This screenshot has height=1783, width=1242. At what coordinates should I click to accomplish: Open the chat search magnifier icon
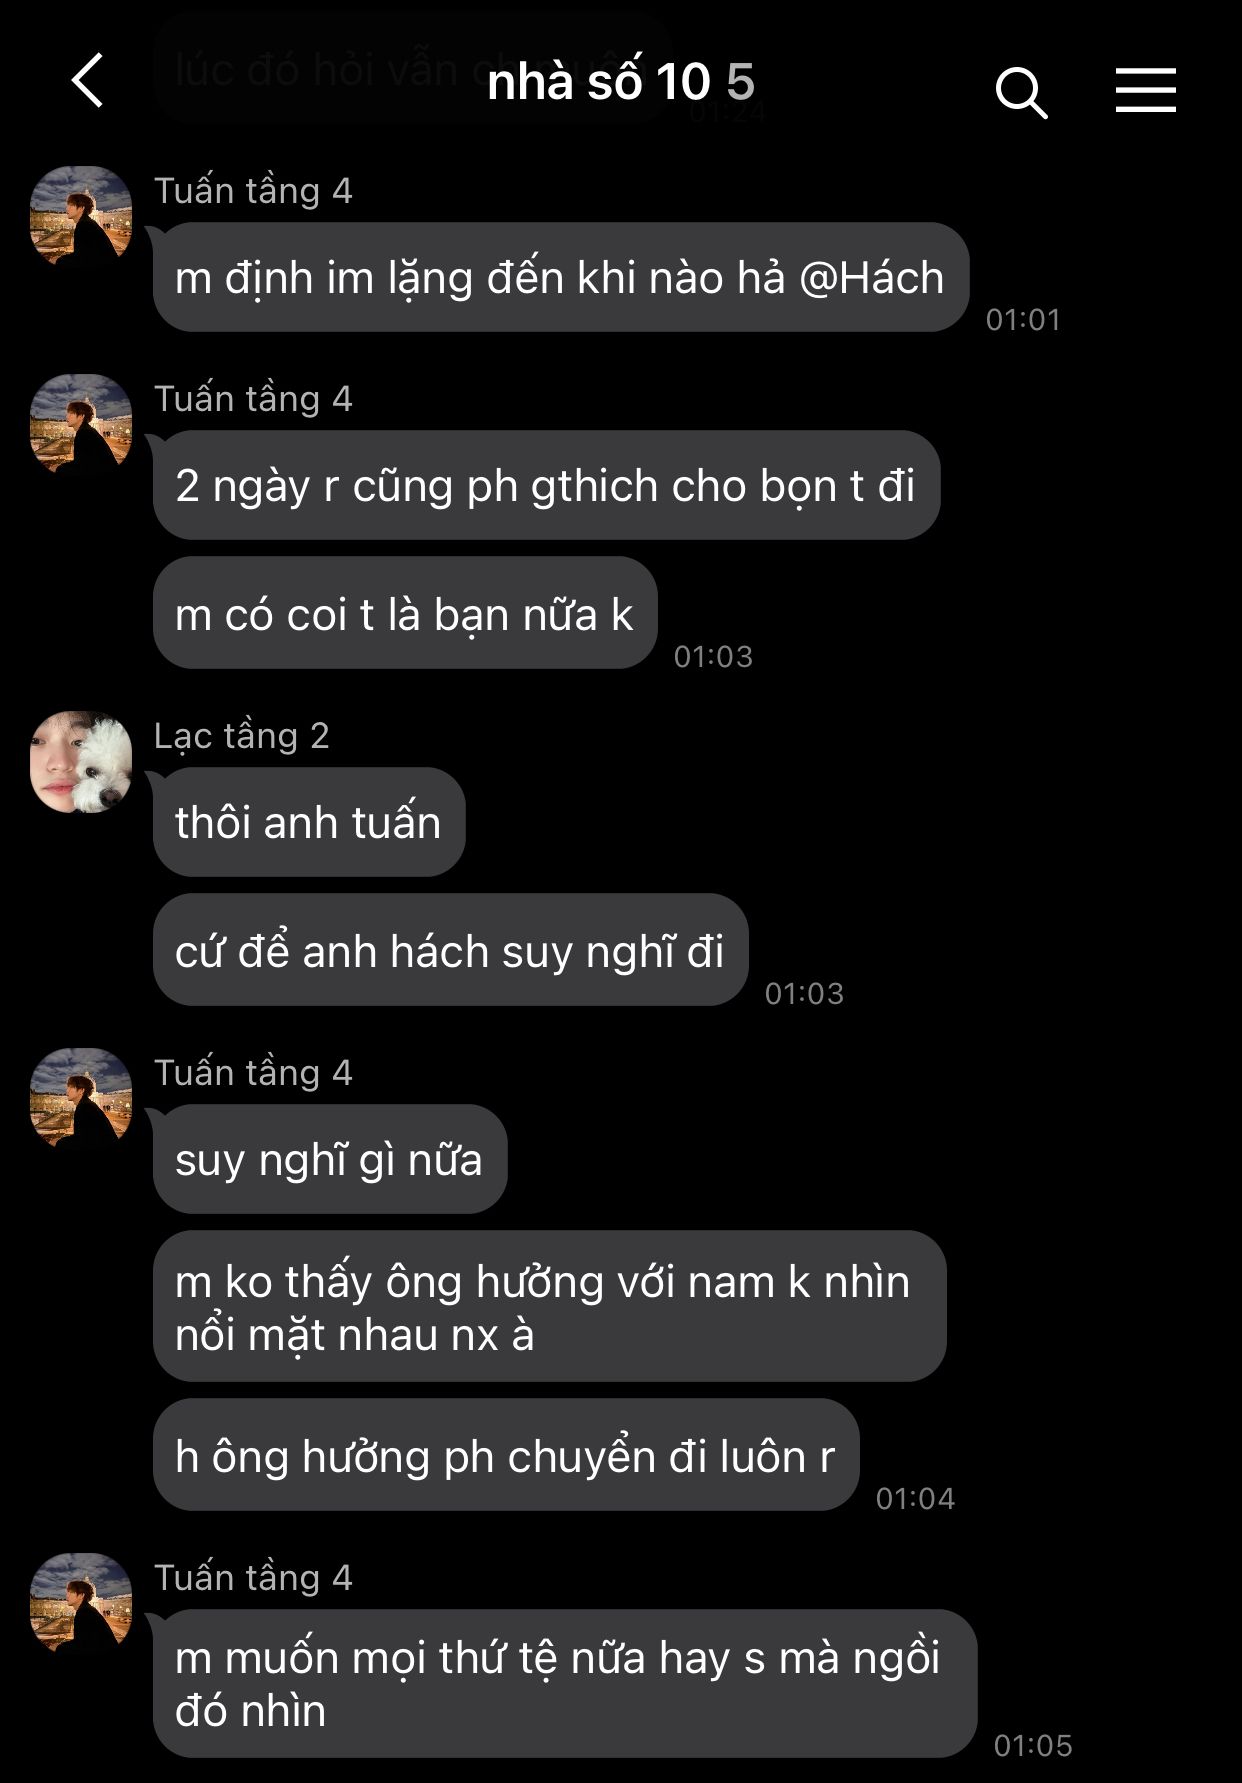[1021, 93]
